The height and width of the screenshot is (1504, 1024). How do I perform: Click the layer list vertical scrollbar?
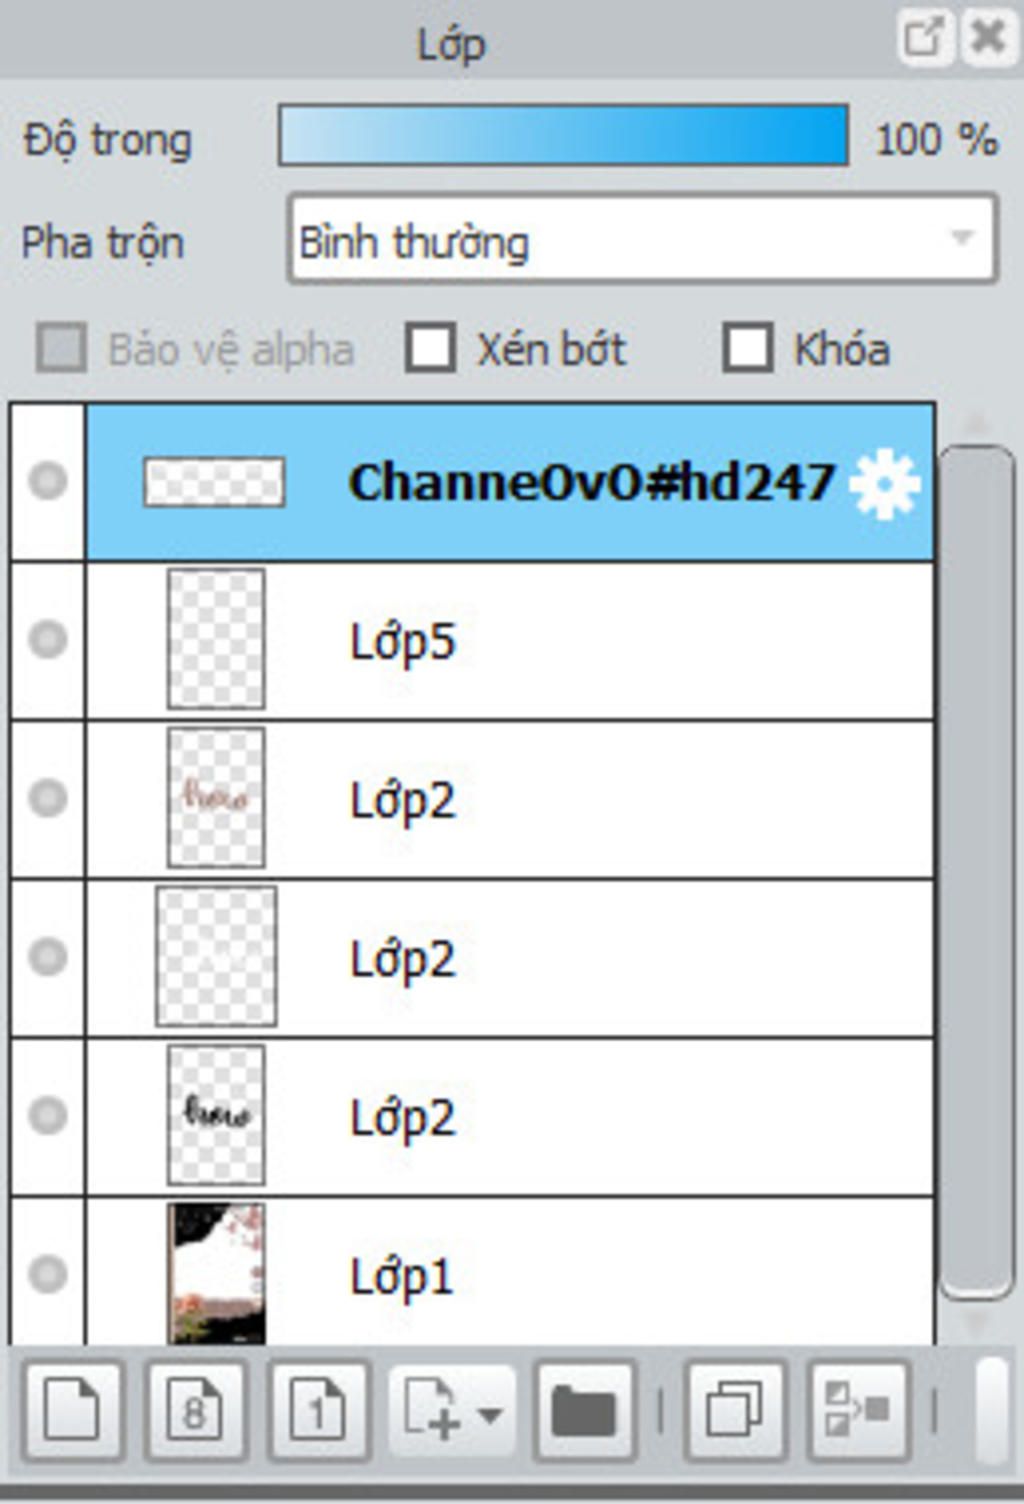pos(977,872)
